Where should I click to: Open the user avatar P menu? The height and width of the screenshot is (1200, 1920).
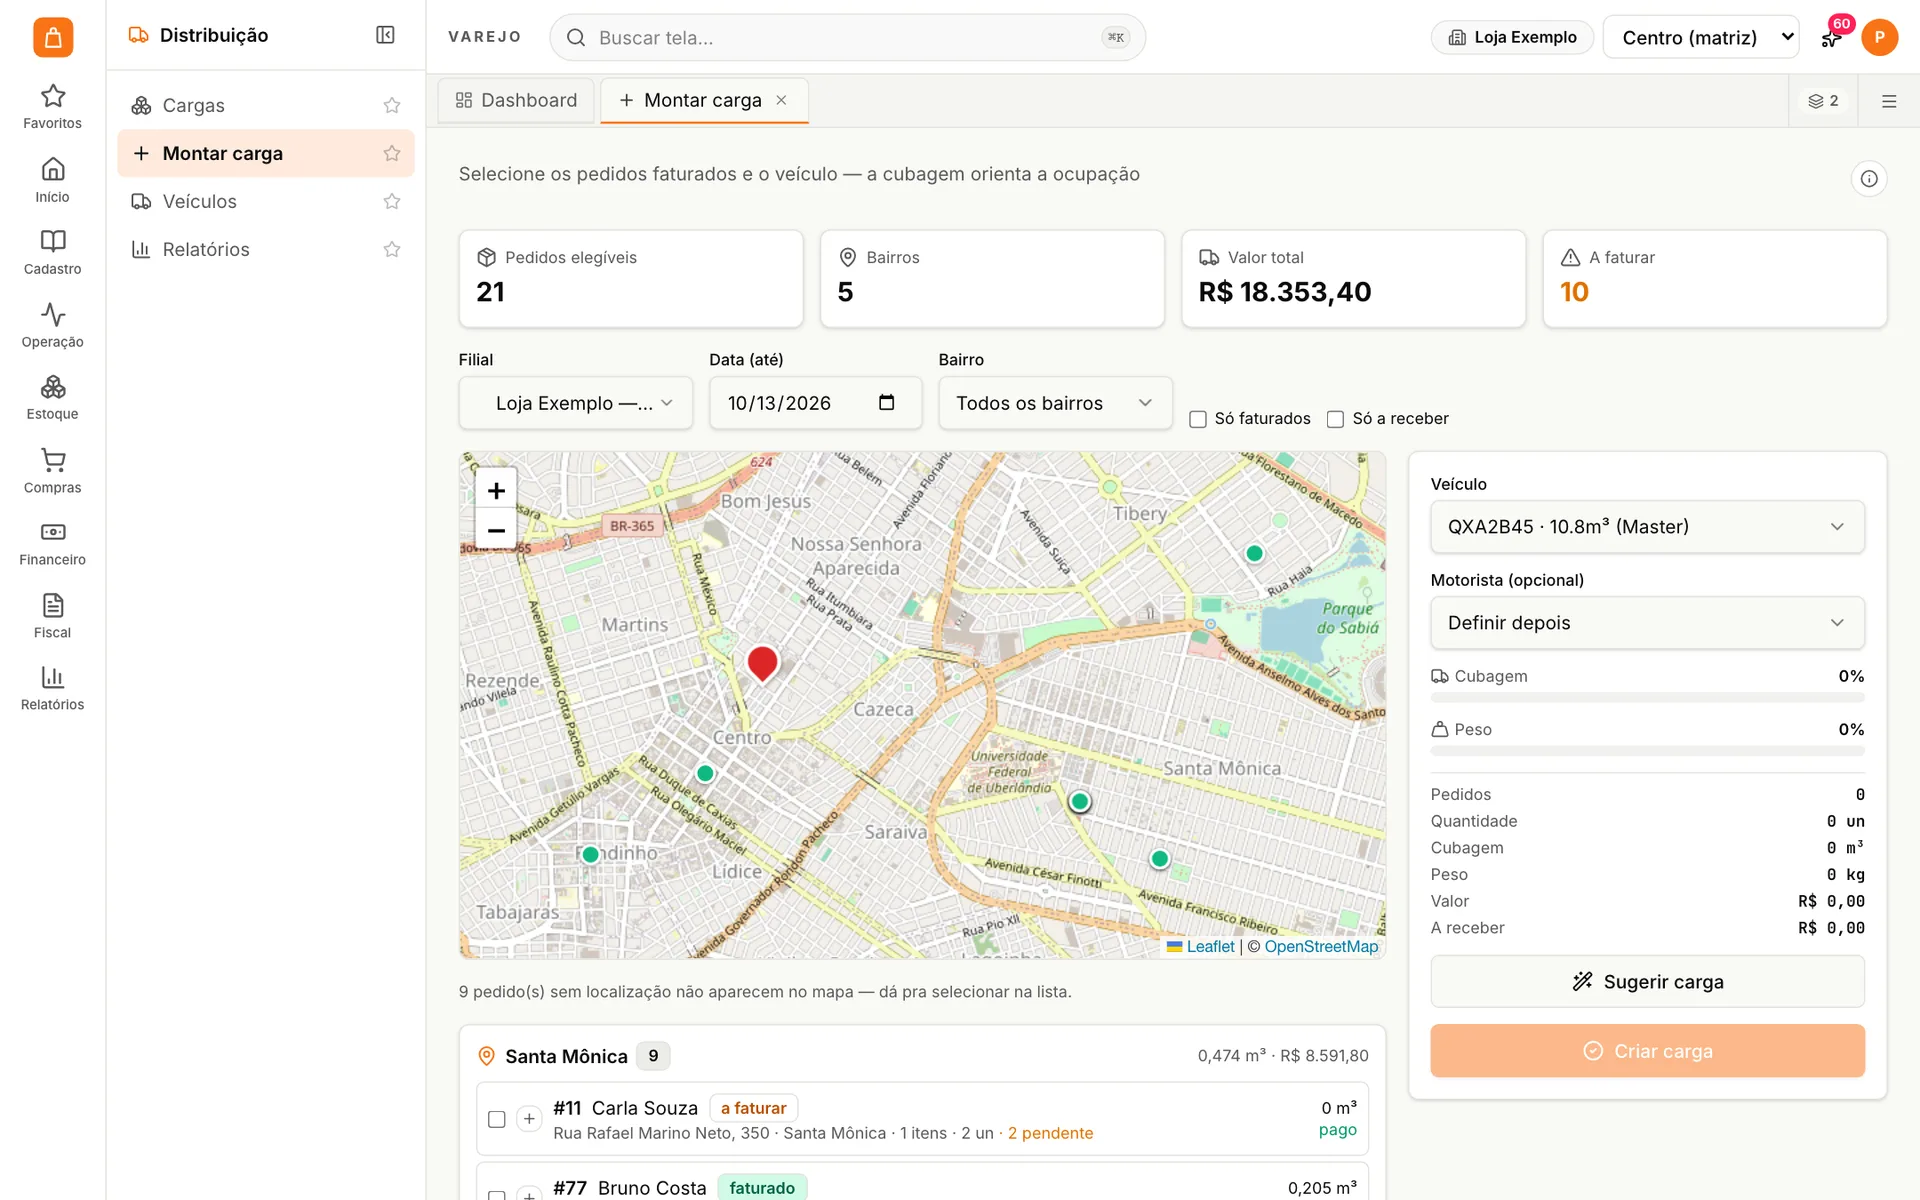click(1879, 37)
